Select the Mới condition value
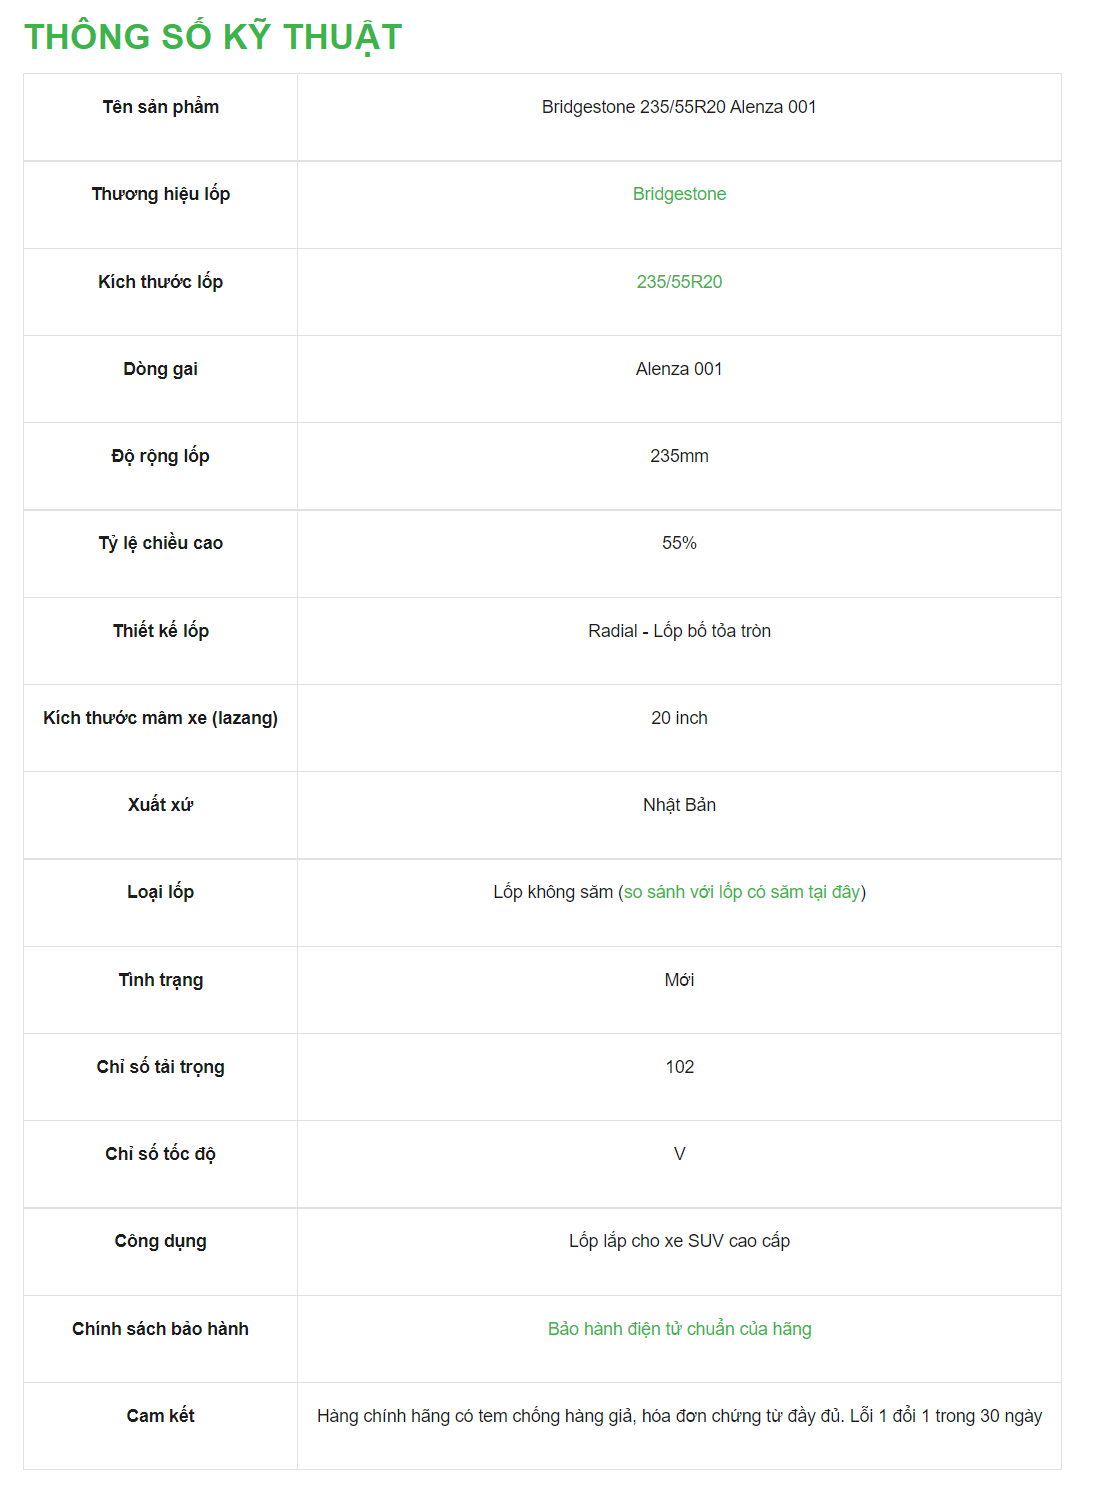This screenshot has width=1115, height=1489. point(679,980)
